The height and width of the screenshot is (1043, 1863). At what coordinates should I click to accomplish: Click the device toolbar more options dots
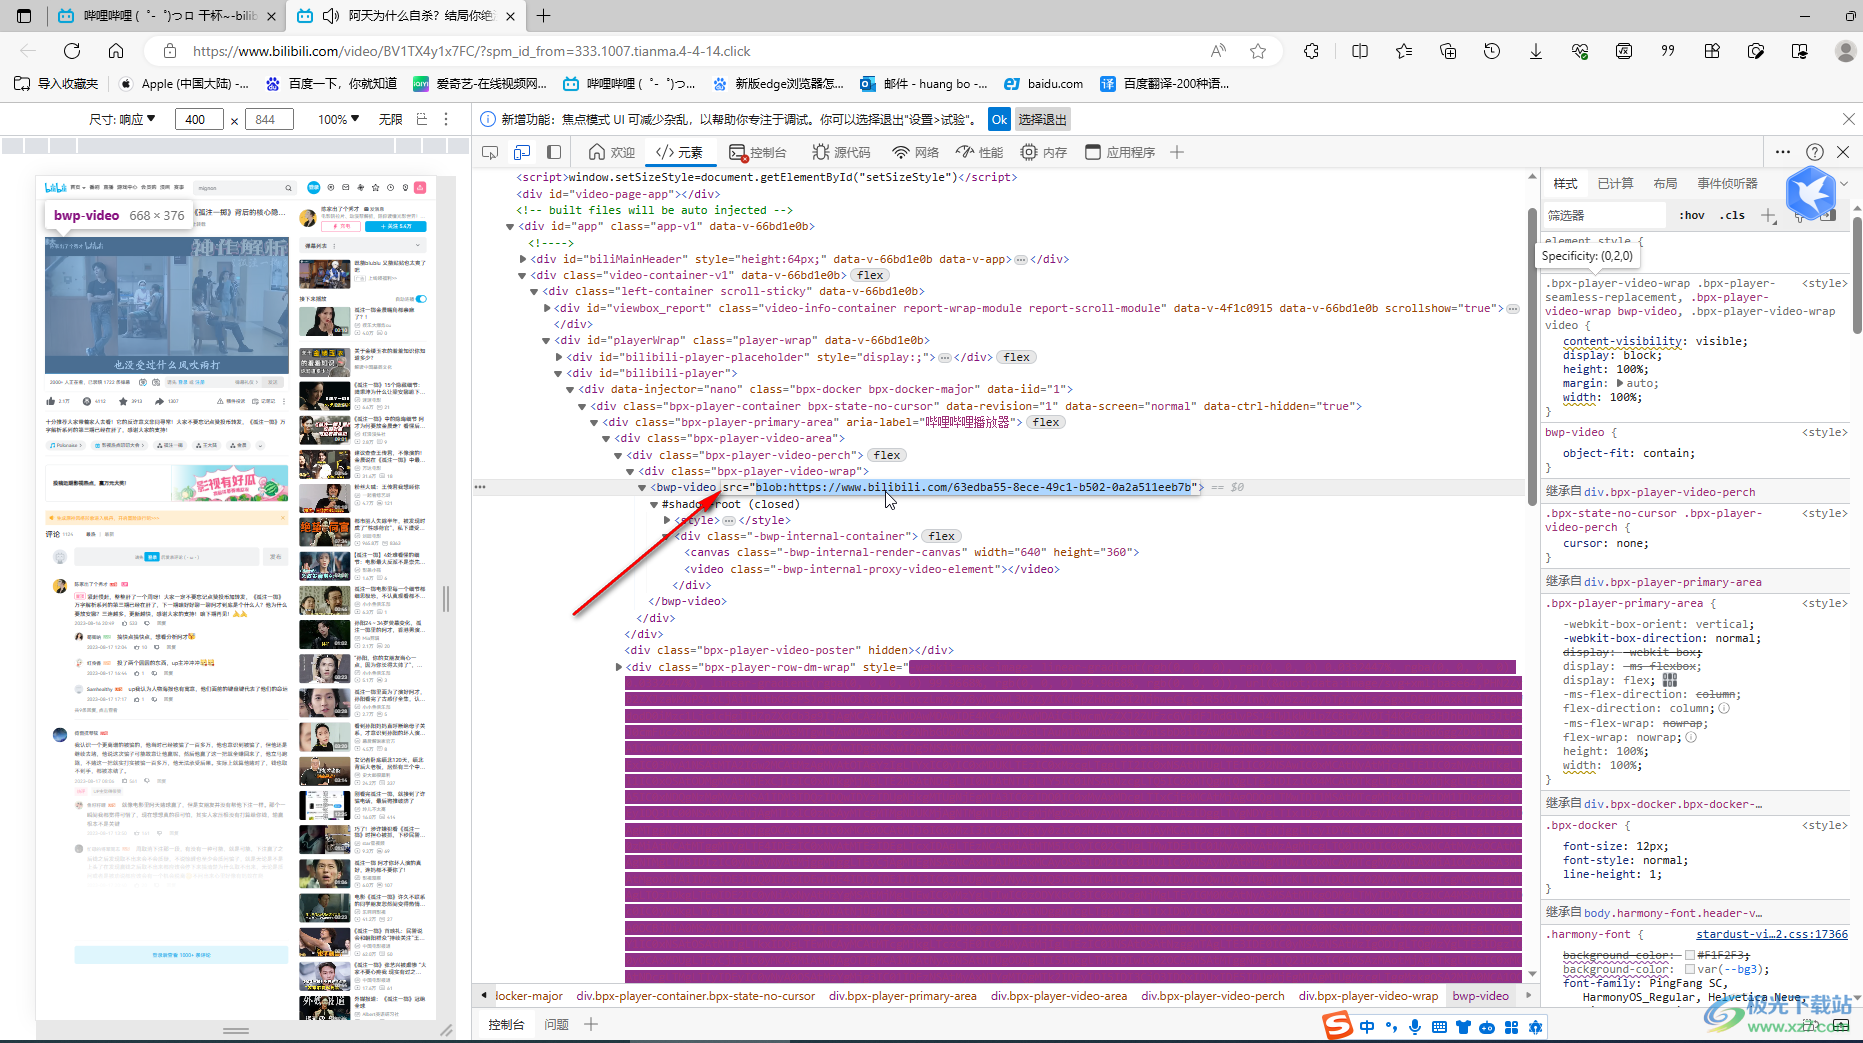(x=446, y=119)
